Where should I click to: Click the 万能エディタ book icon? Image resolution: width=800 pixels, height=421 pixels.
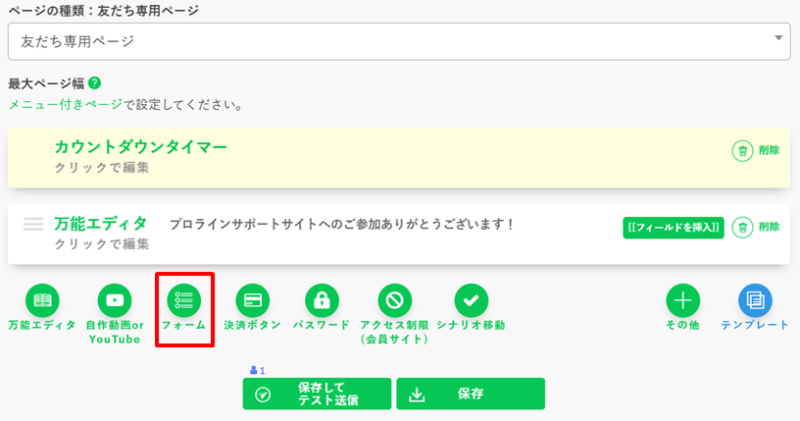tap(41, 300)
